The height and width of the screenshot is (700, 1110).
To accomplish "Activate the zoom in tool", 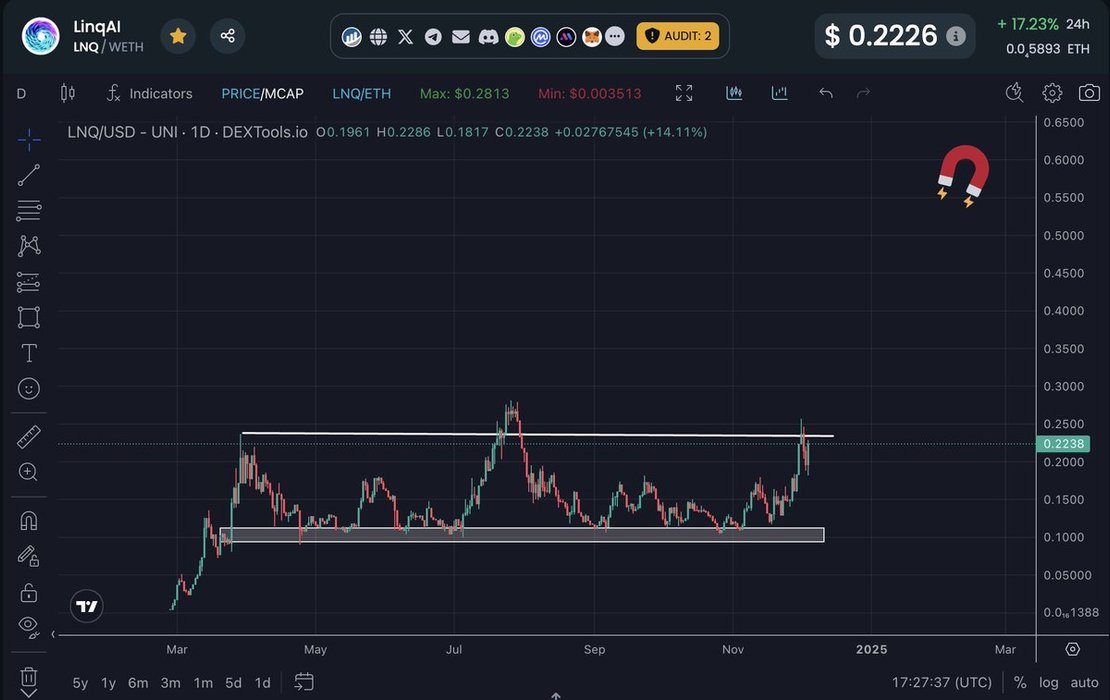I will tap(29, 472).
